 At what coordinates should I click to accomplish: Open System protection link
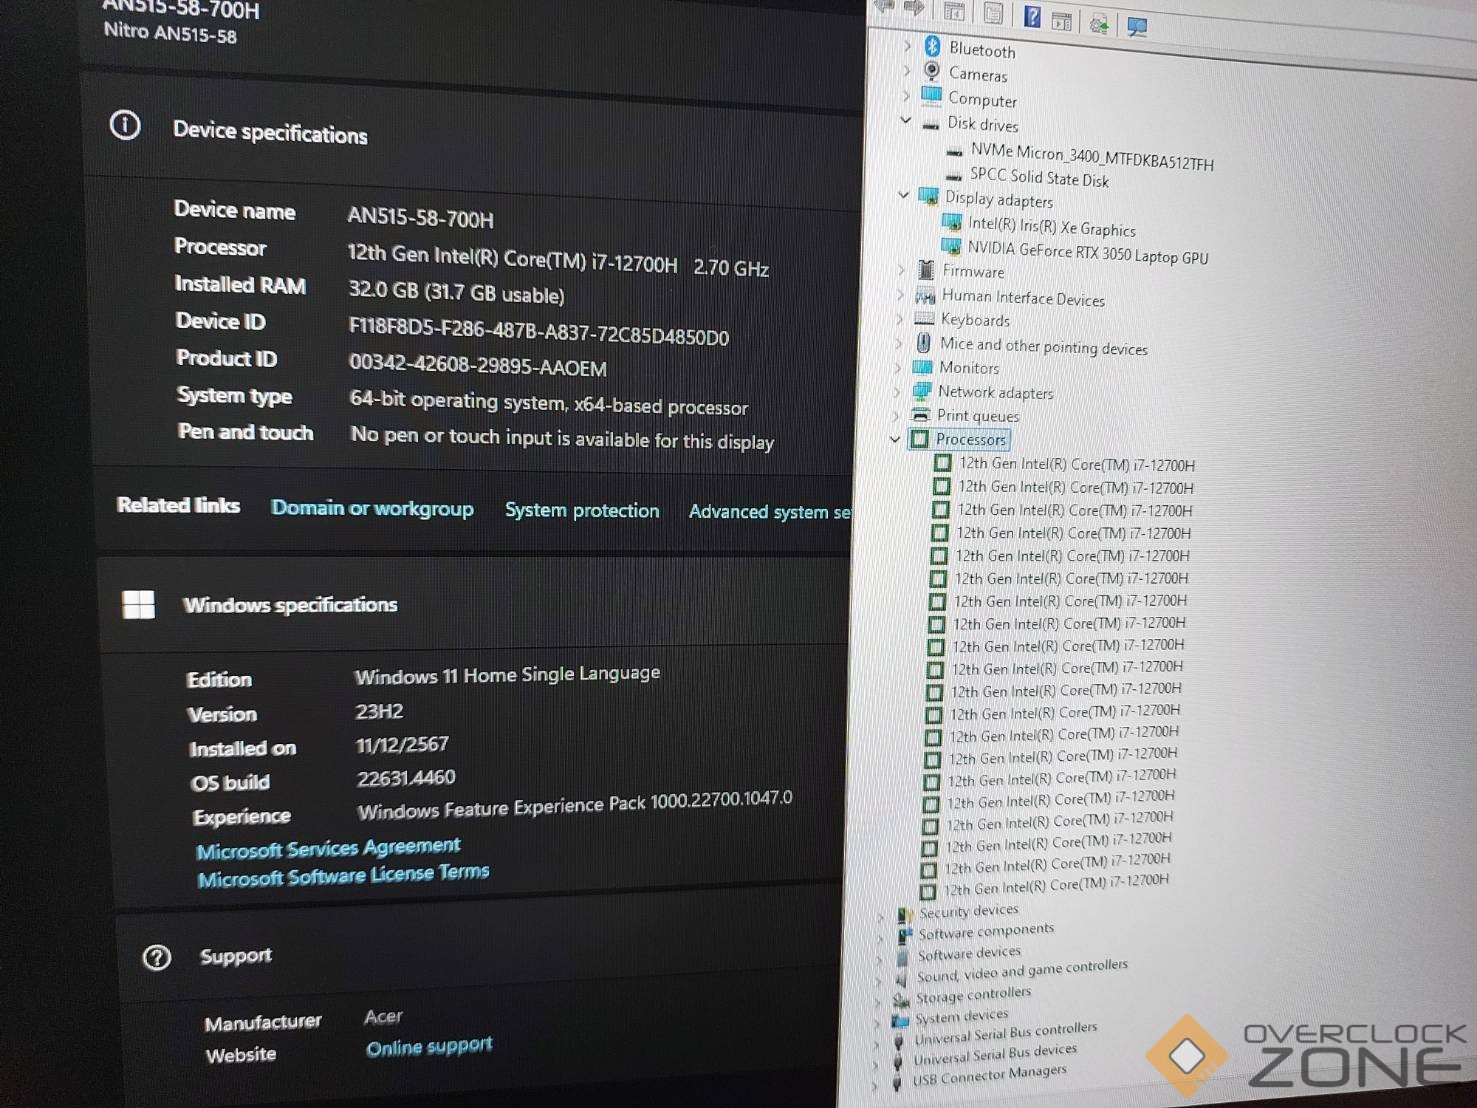point(582,510)
